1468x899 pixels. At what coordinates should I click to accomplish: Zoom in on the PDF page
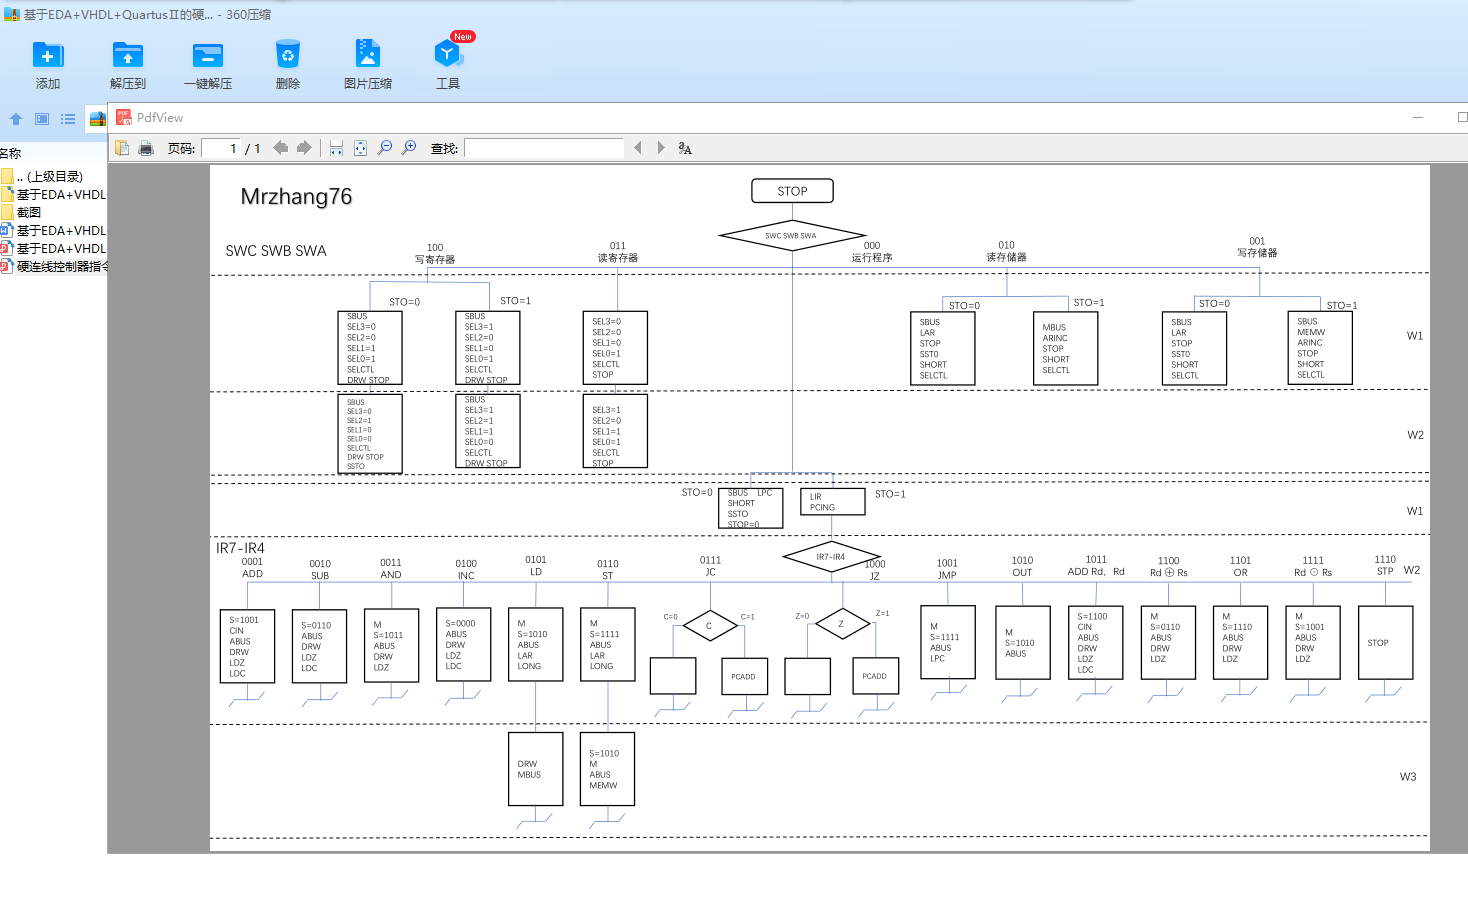pyautogui.click(x=409, y=147)
